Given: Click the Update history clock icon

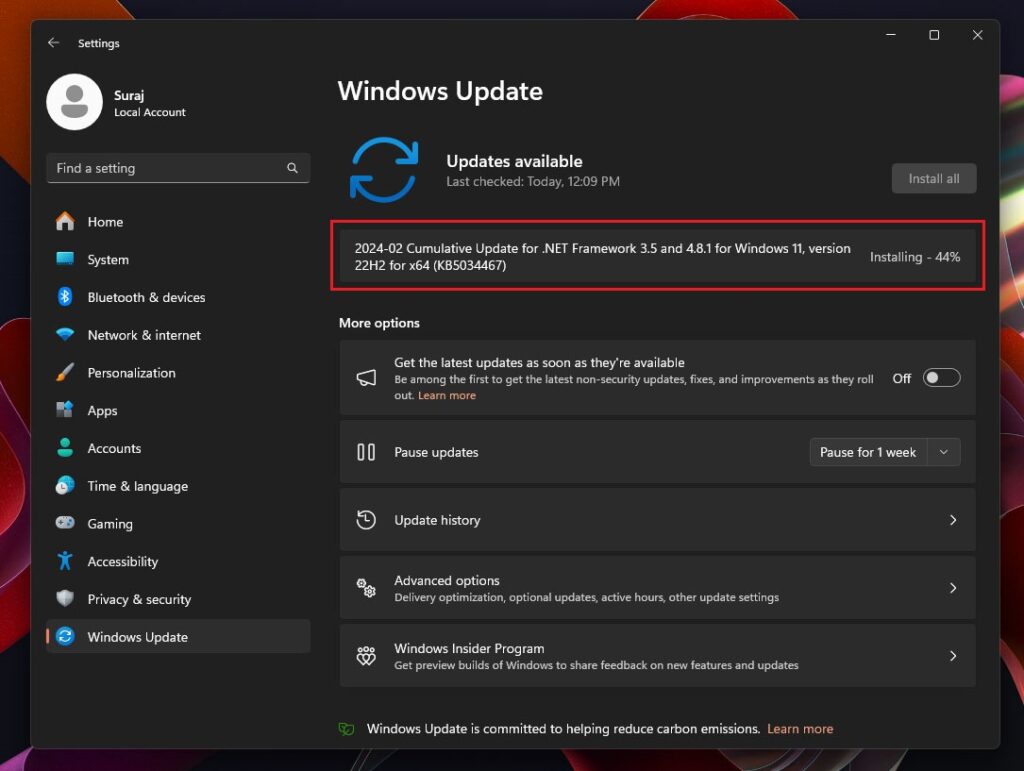Looking at the screenshot, I should click(366, 520).
